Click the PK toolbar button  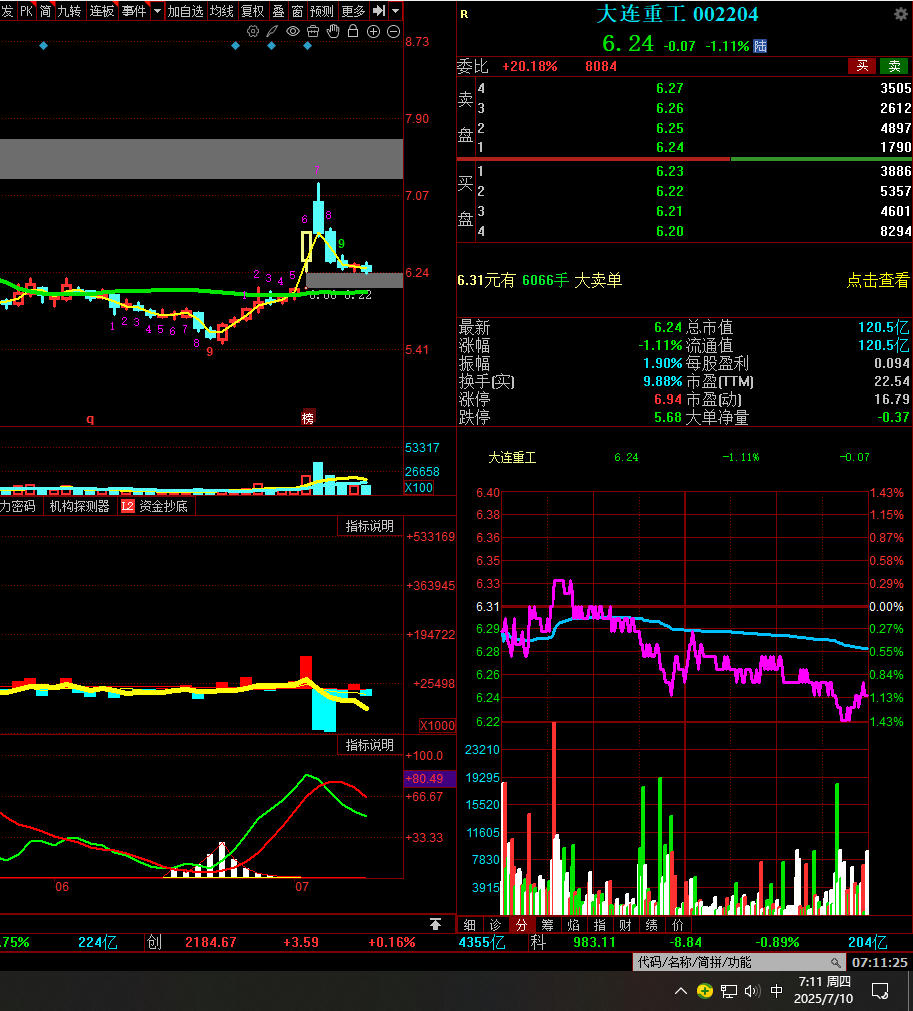tap(26, 11)
